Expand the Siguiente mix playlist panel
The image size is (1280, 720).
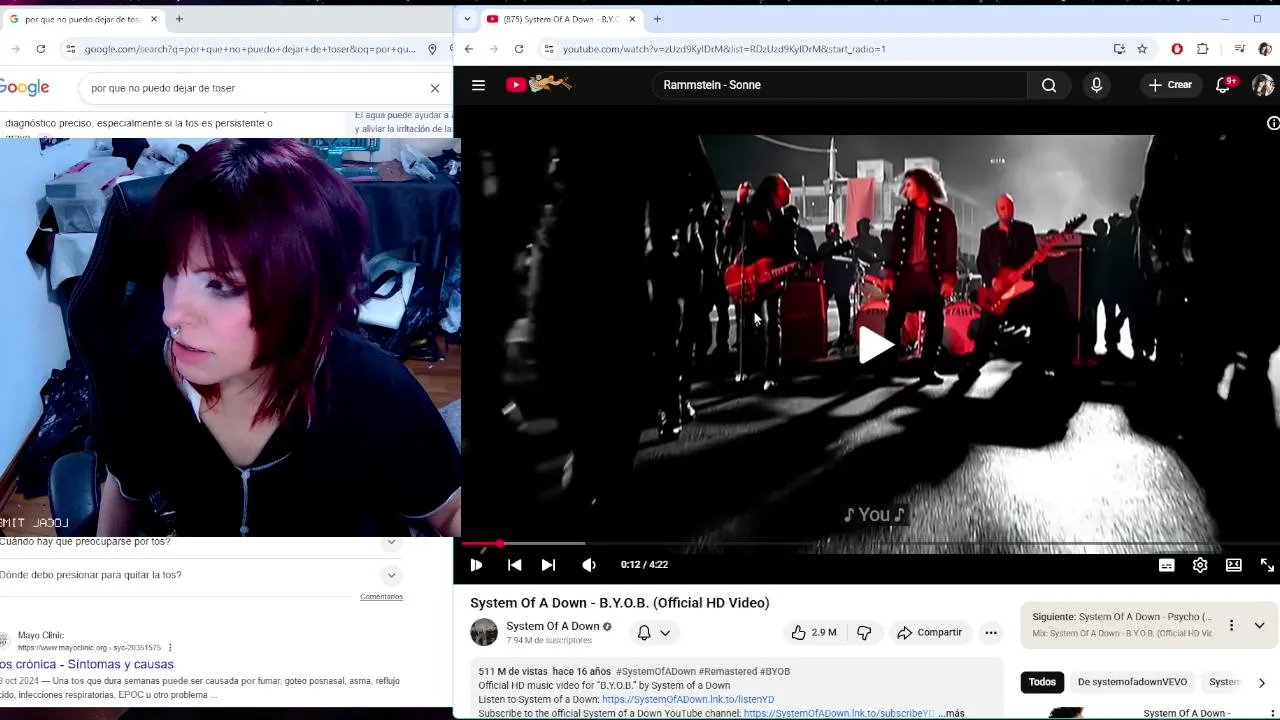coord(1259,625)
